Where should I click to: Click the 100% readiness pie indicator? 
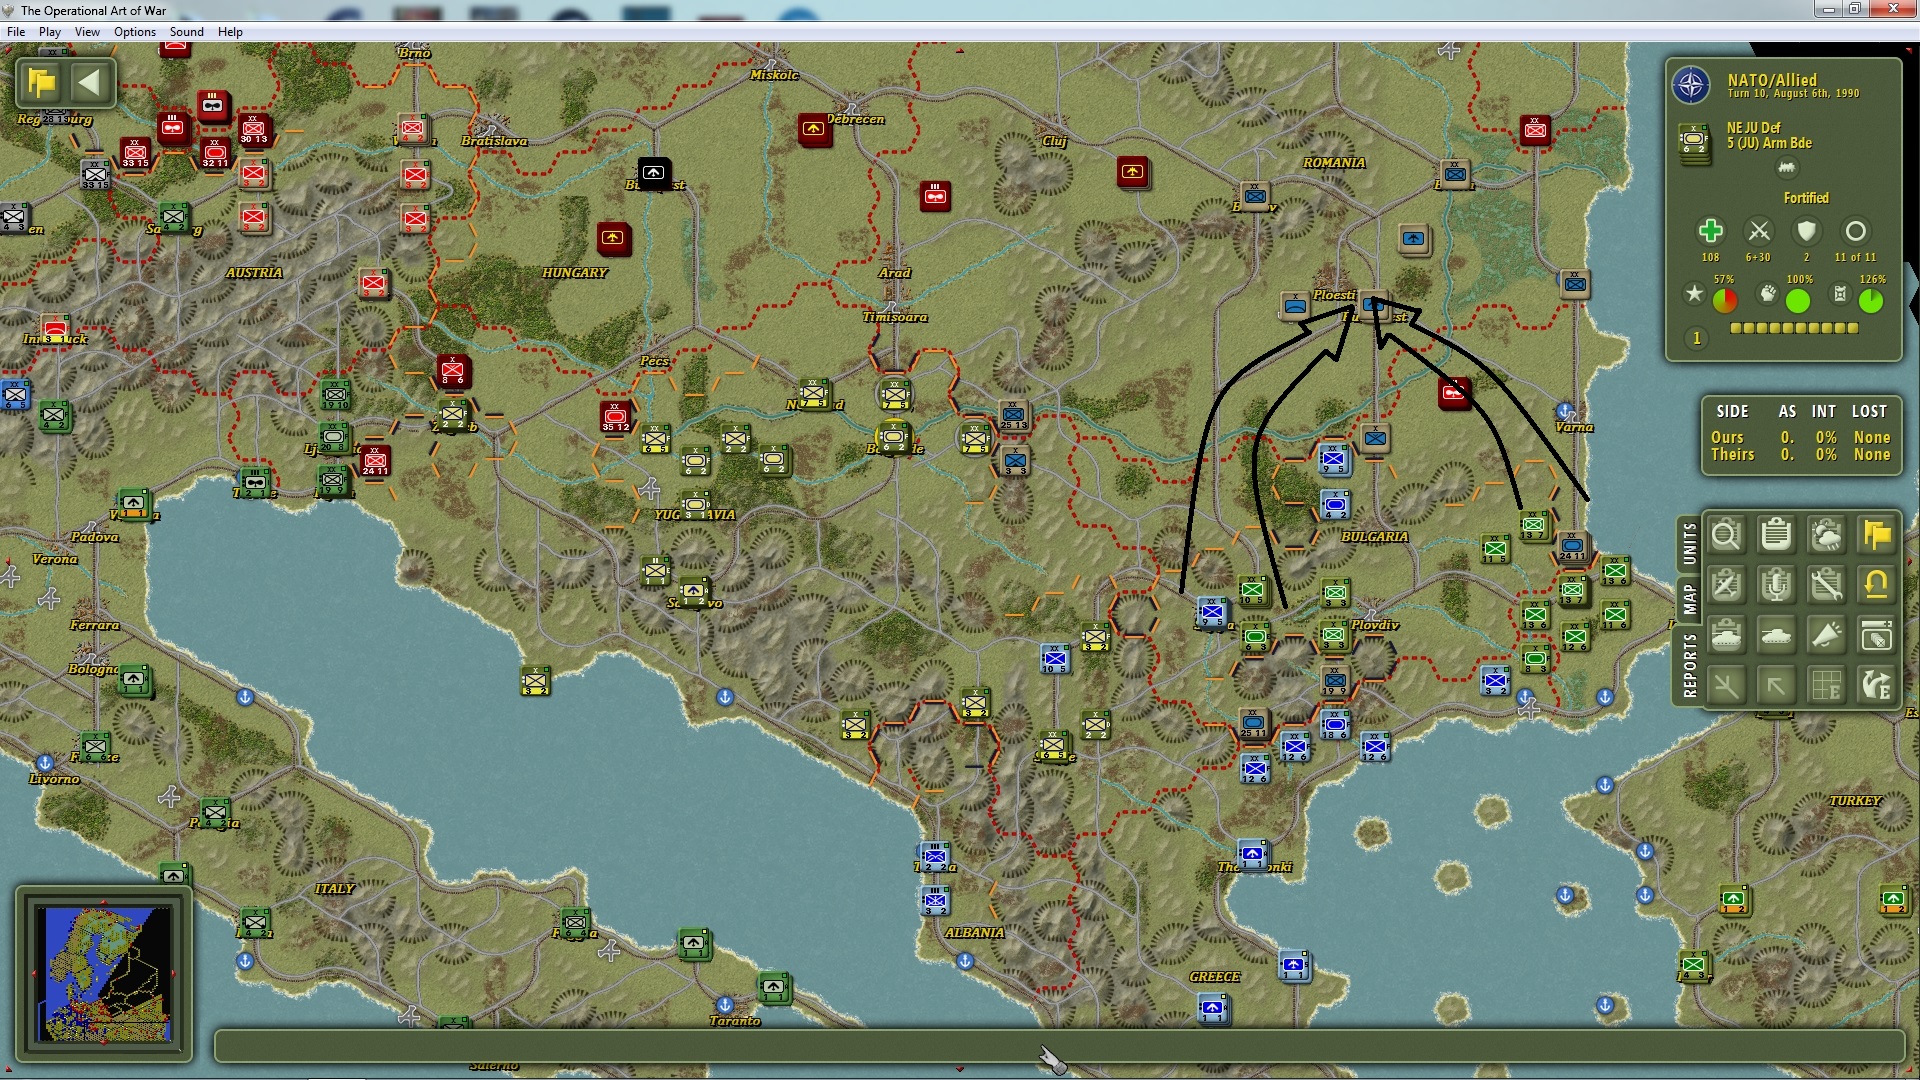click(1798, 300)
